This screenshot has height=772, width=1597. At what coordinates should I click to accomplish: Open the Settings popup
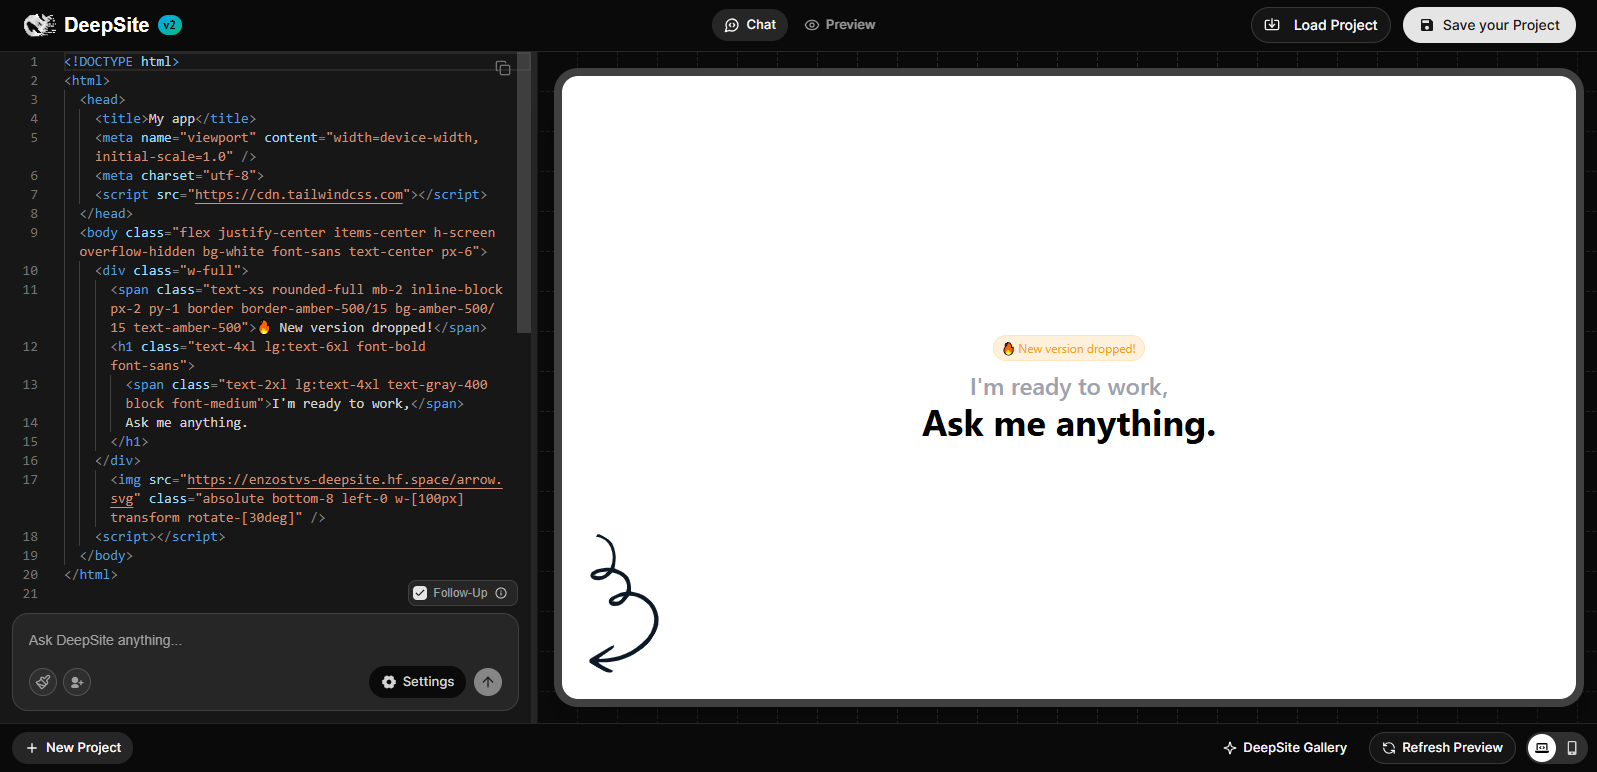point(417,682)
